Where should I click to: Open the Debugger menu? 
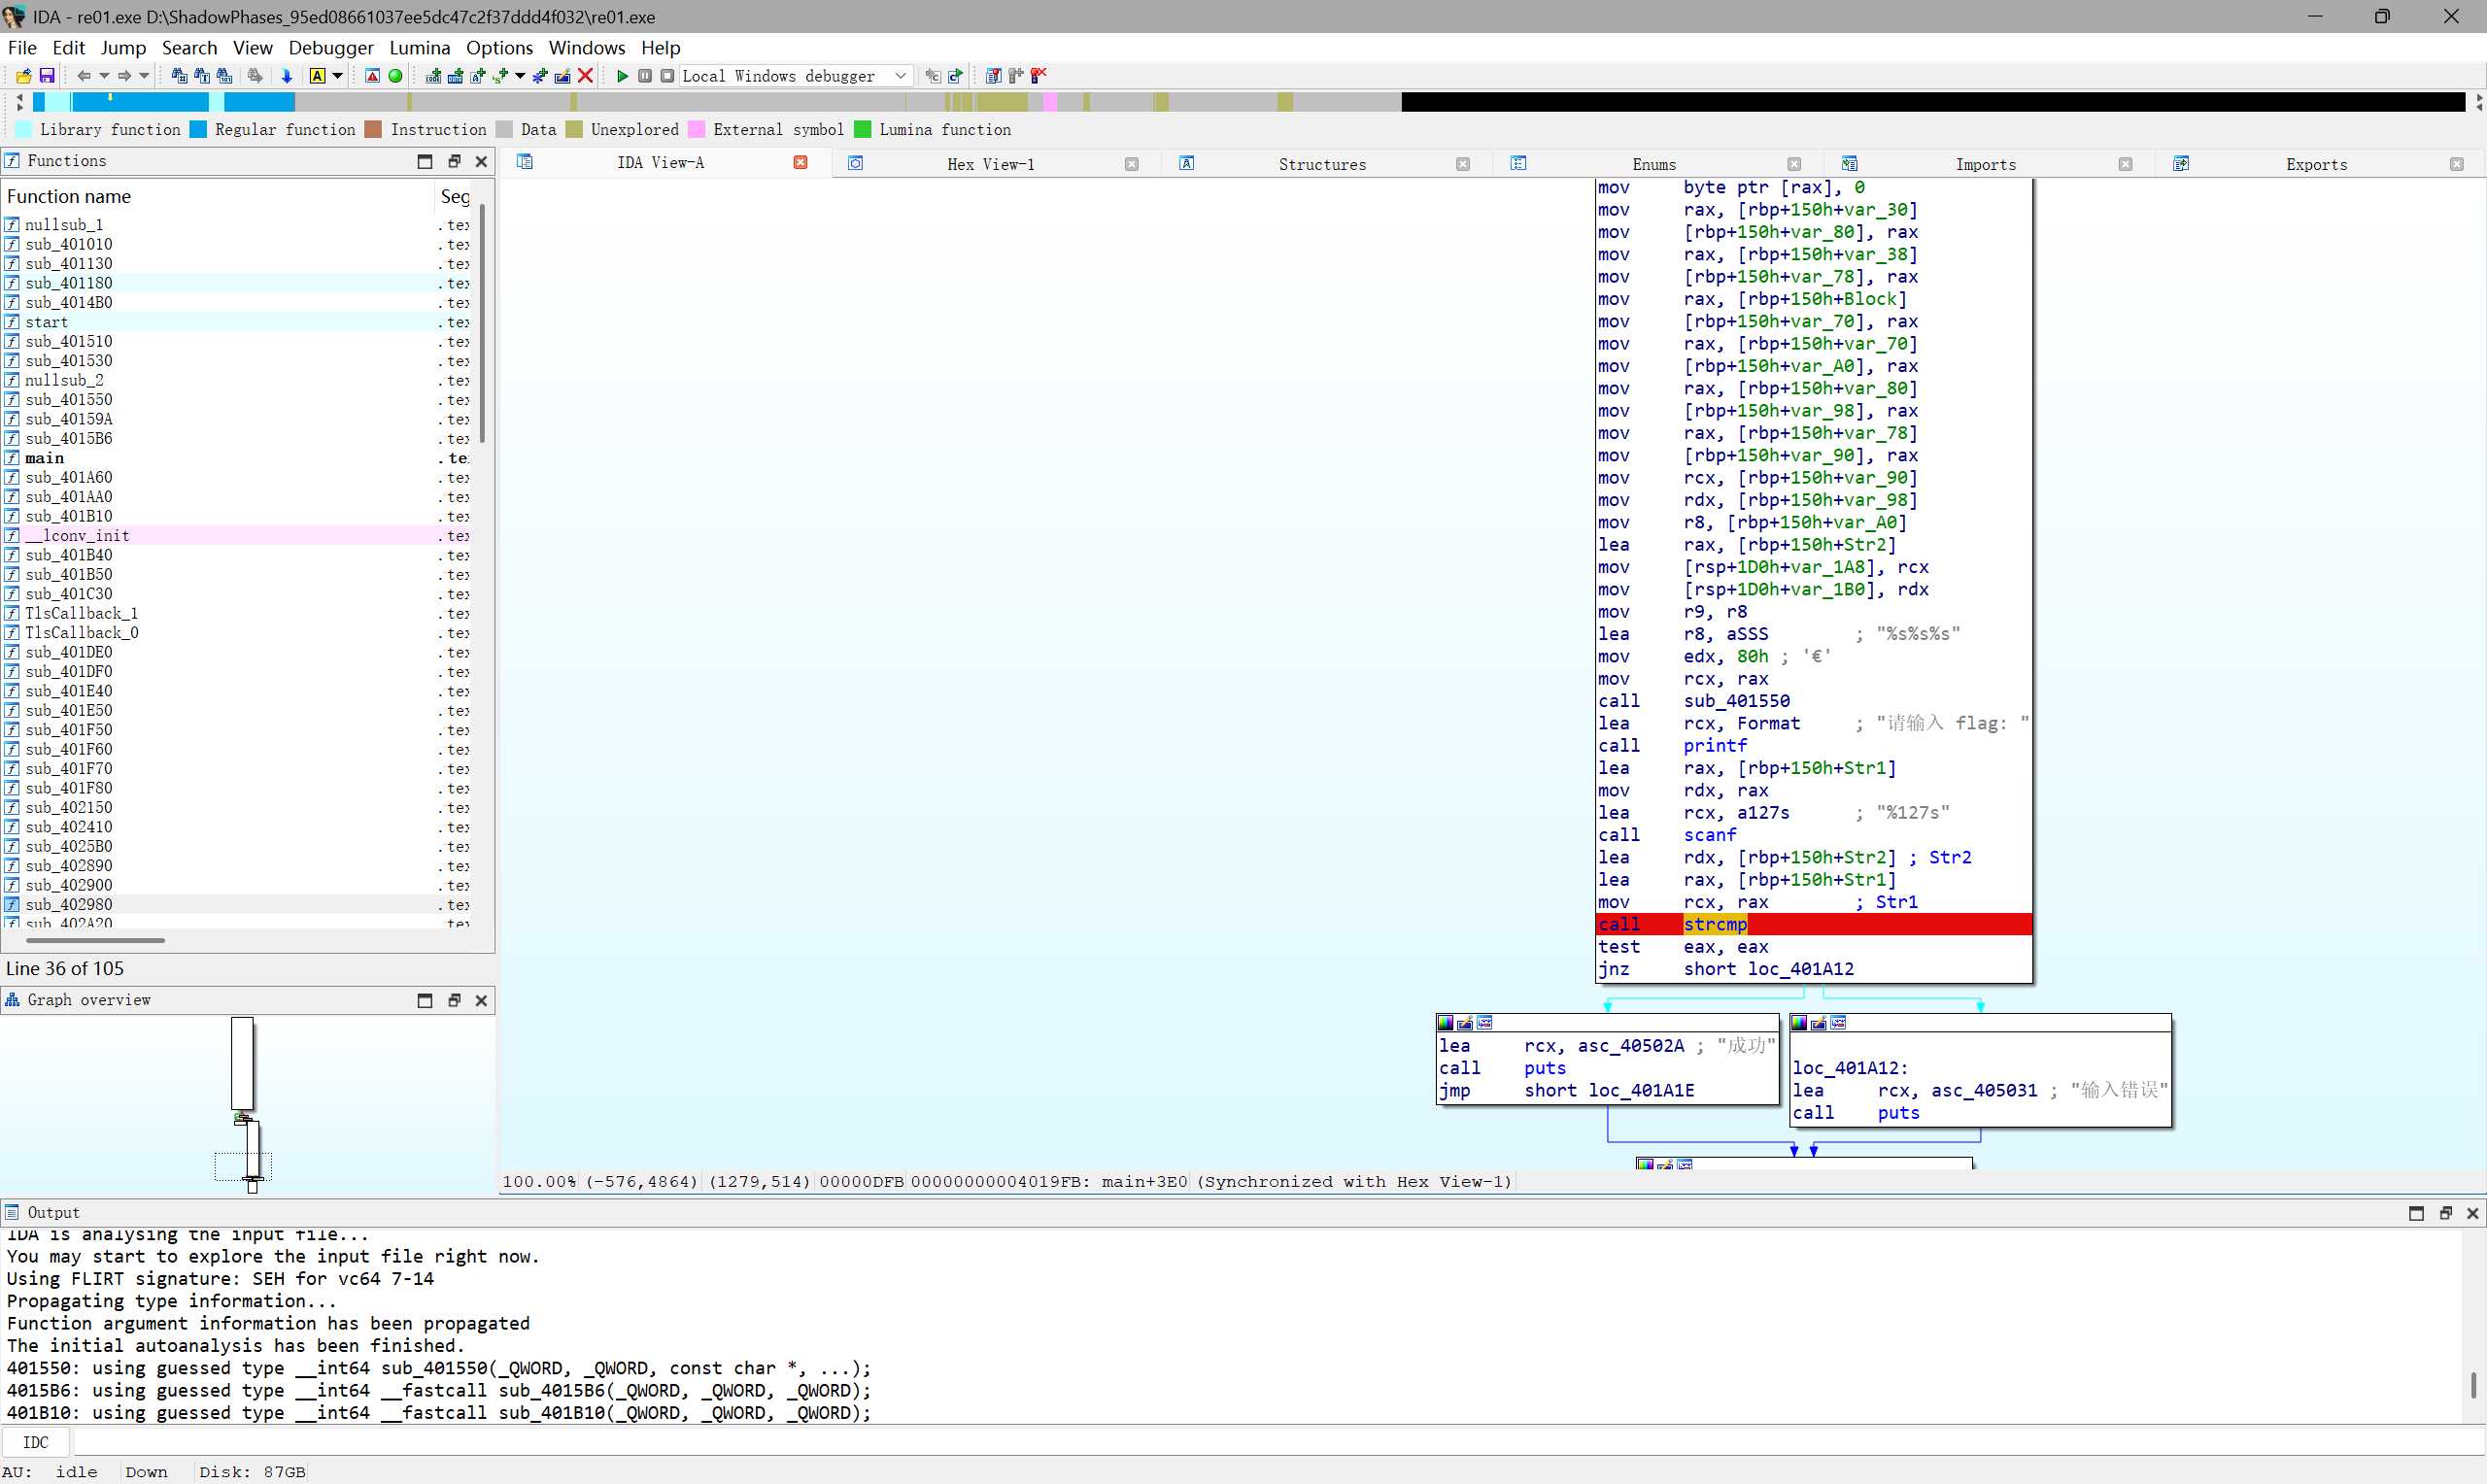(x=330, y=48)
